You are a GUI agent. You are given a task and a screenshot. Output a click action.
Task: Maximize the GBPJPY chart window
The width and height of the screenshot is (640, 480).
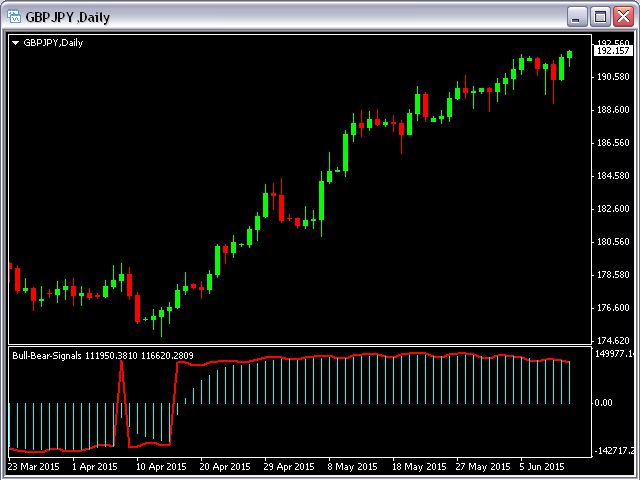tap(600, 17)
